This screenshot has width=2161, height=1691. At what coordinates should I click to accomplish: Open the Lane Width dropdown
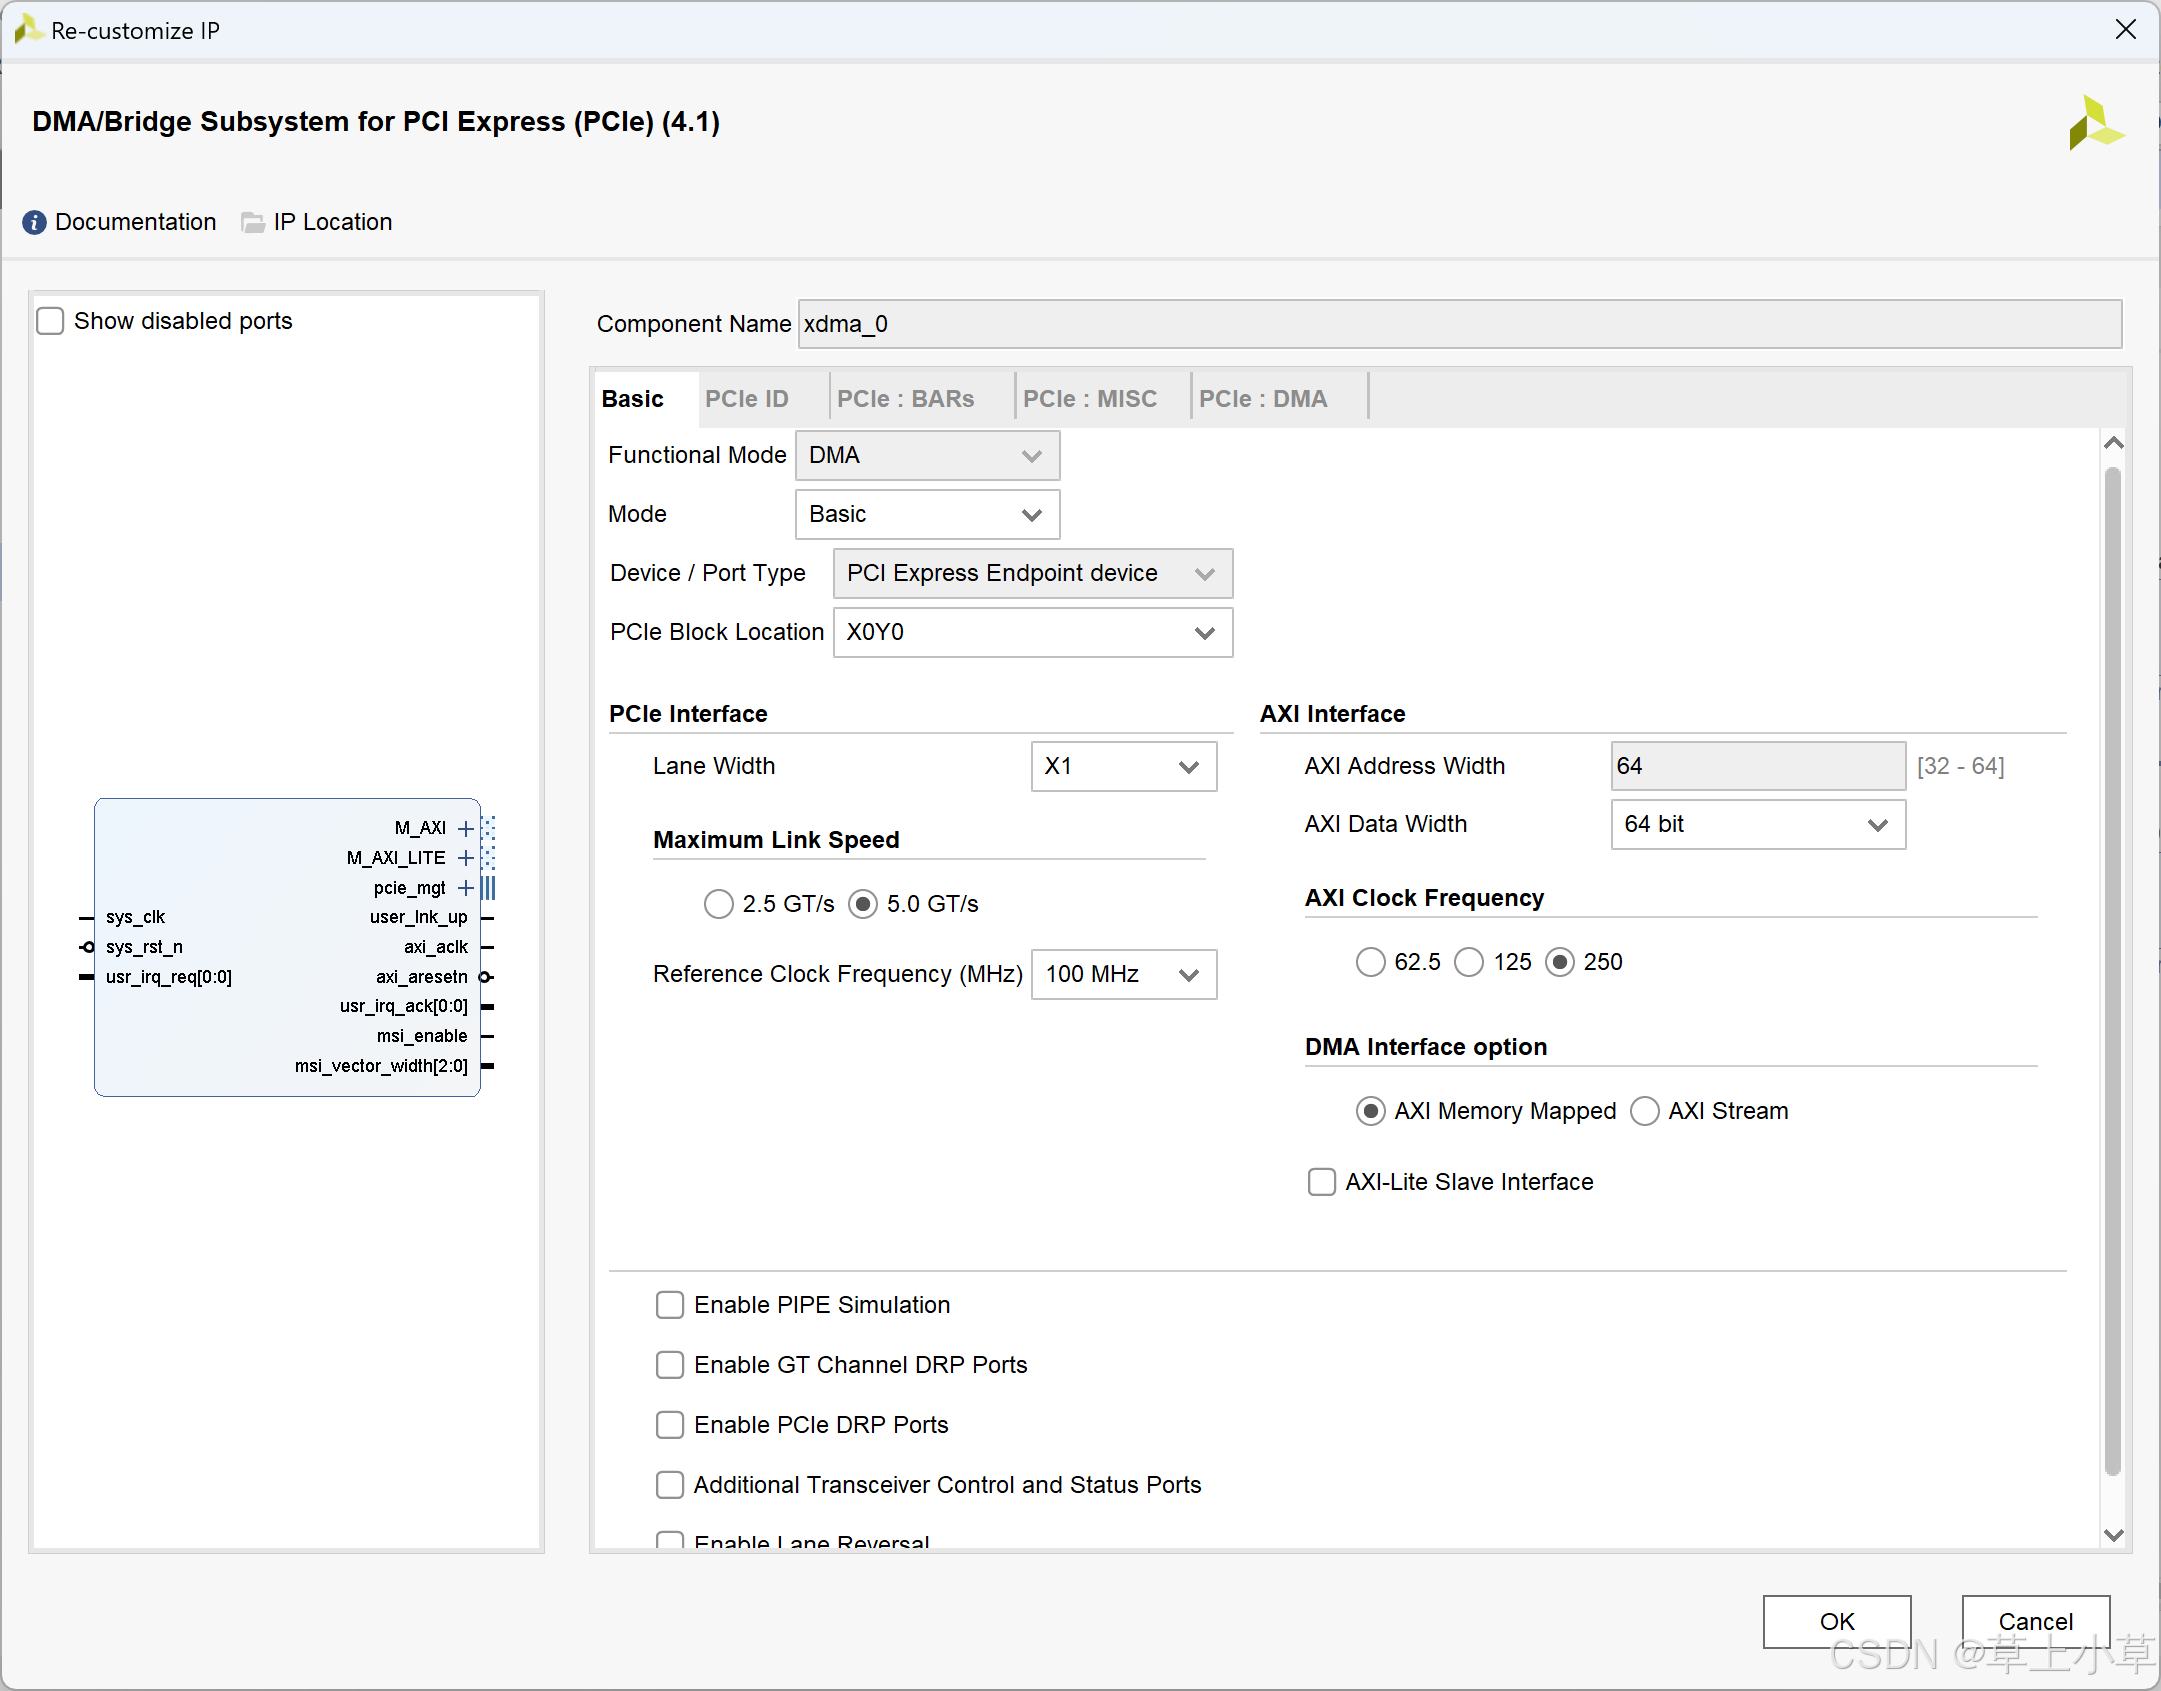[1123, 767]
